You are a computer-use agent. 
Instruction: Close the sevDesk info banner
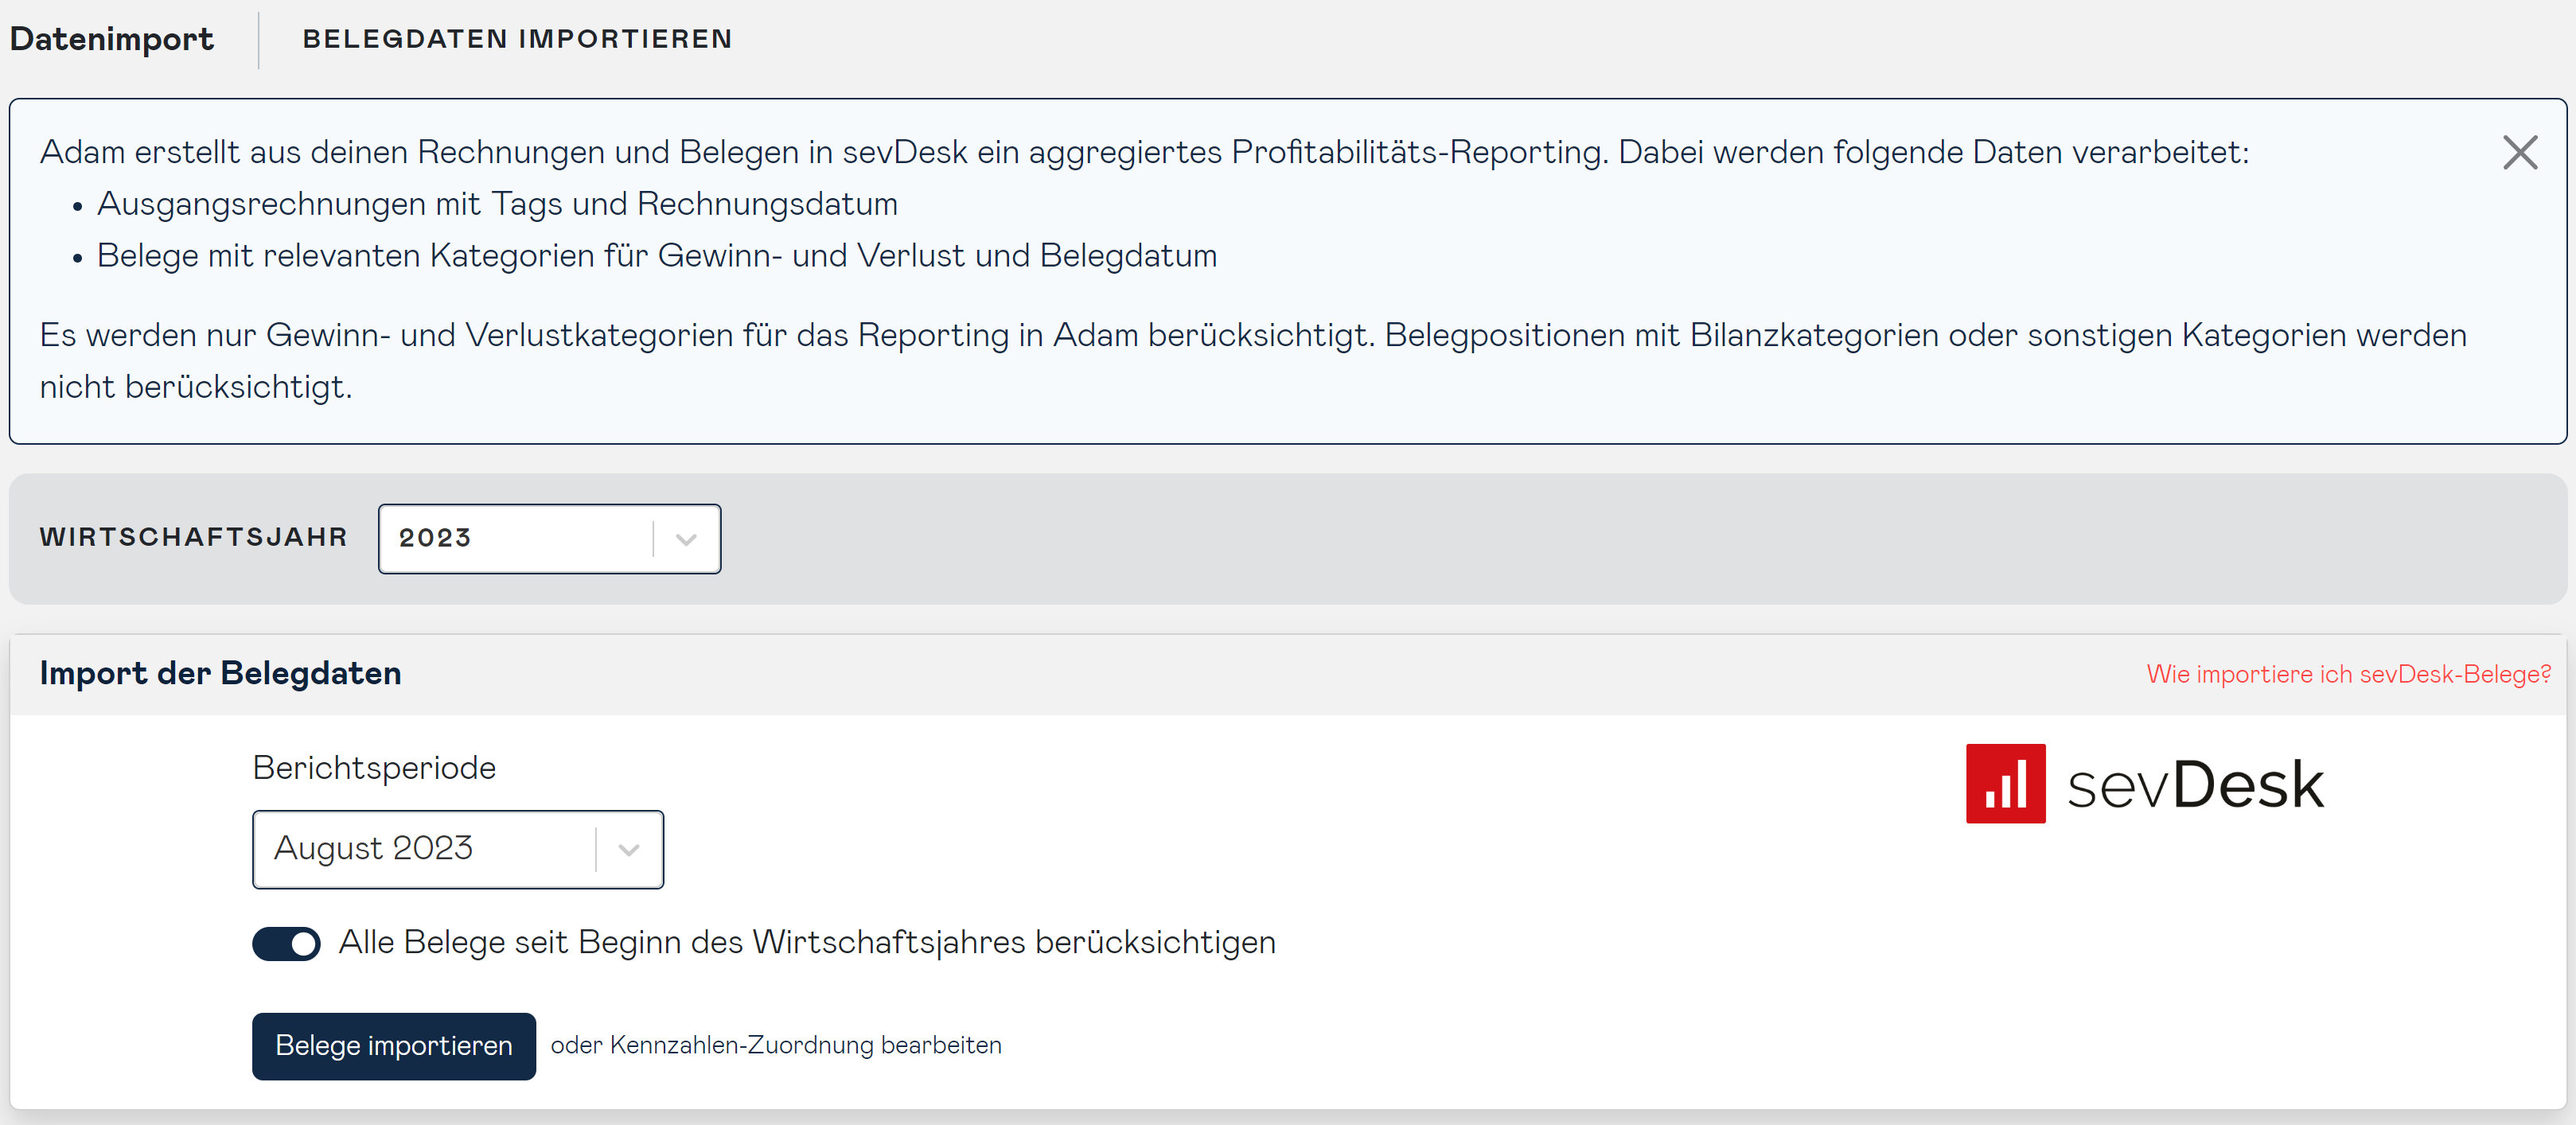2519,153
